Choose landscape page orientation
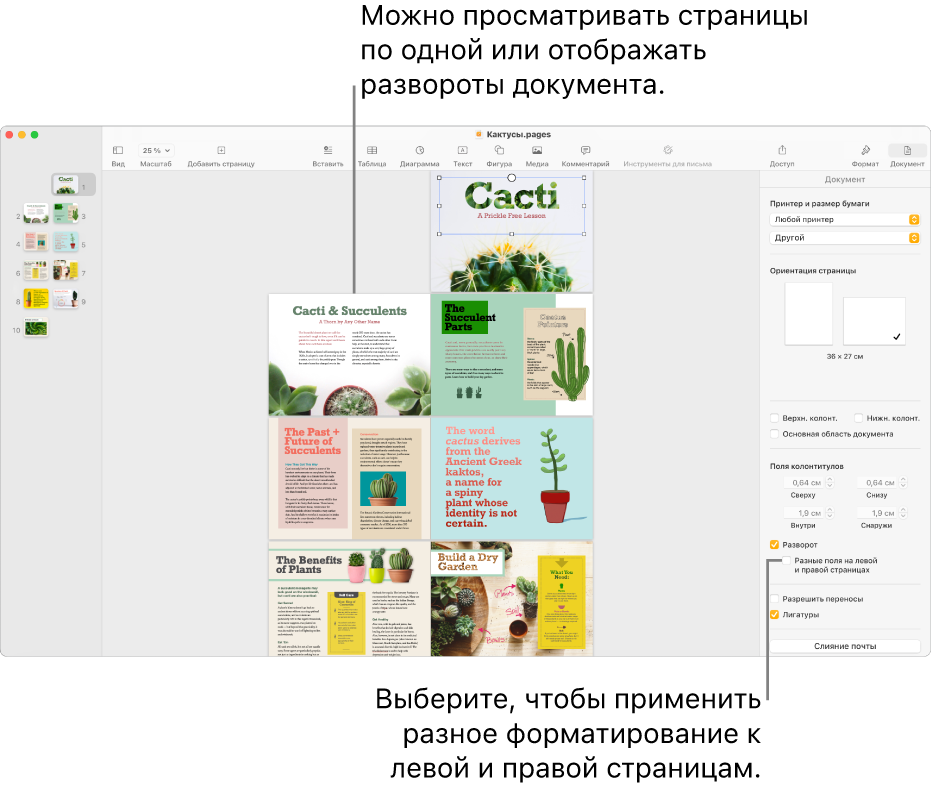931x793 pixels. [x=874, y=321]
